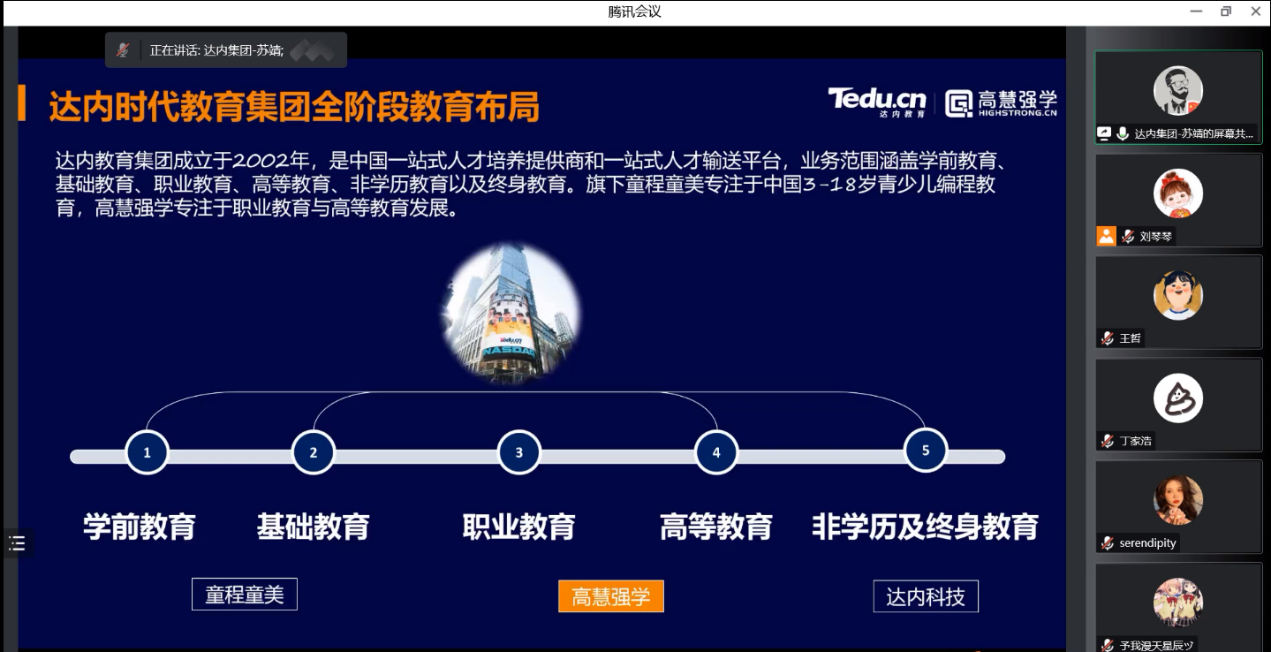The height and width of the screenshot is (652, 1271).
Task: Click the name label serendipity
Action: (1148, 543)
